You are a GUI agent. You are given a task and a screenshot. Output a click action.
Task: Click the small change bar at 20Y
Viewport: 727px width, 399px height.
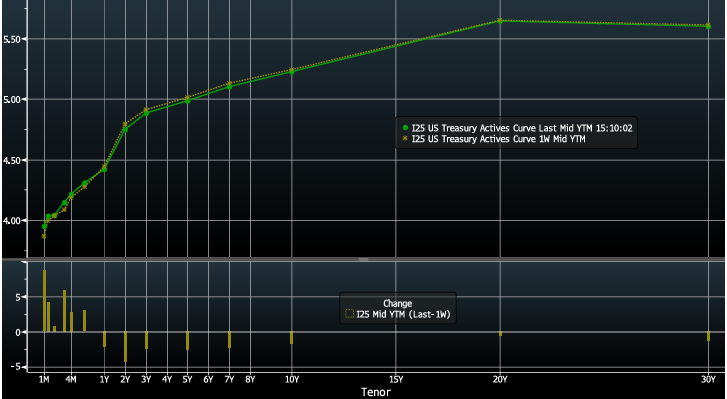click(x=500, y=334)
